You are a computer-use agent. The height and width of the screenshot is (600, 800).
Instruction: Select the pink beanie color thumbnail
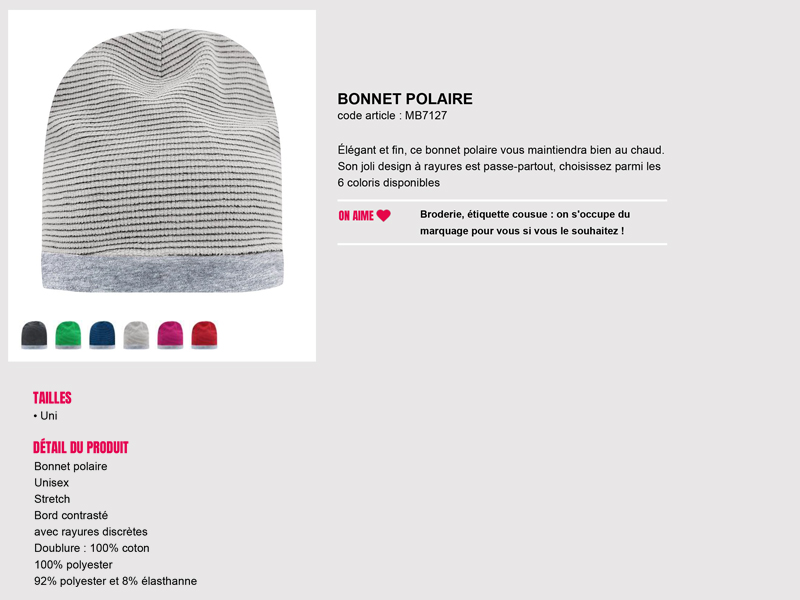pyautogui.click(x=170, y=335)
